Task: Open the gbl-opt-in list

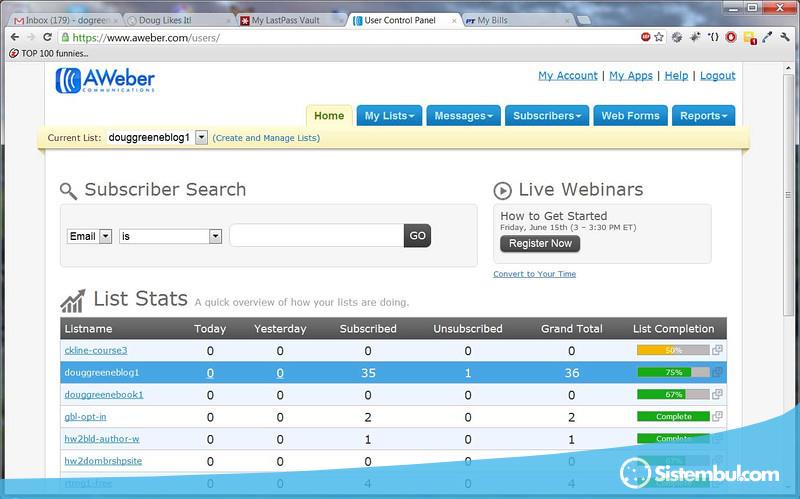Action: pos(85,416)
